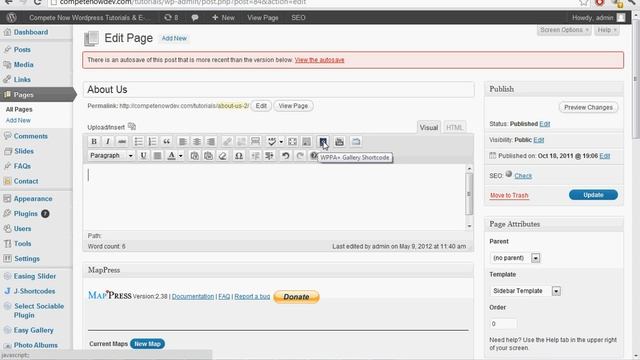This screenshot has width=640, height=360.
Task: Edit the published date
Action: pos(604,156)
